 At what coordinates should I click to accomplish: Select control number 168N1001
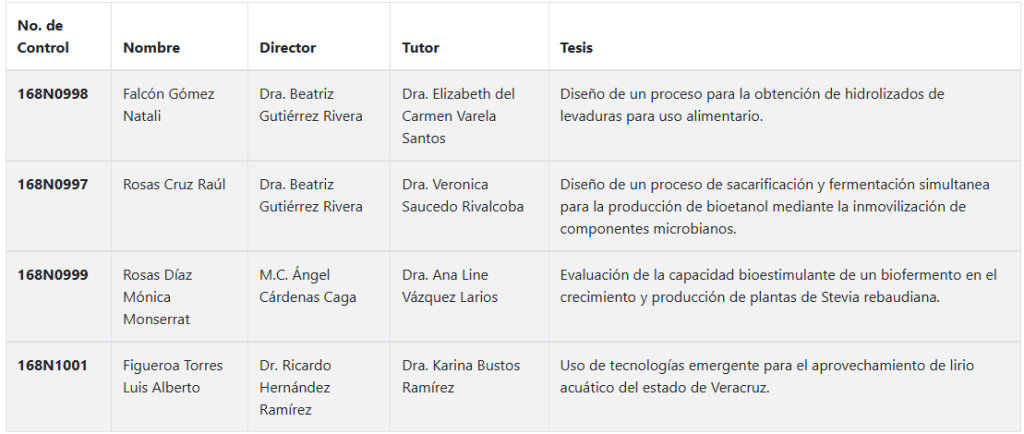(52, 365)
